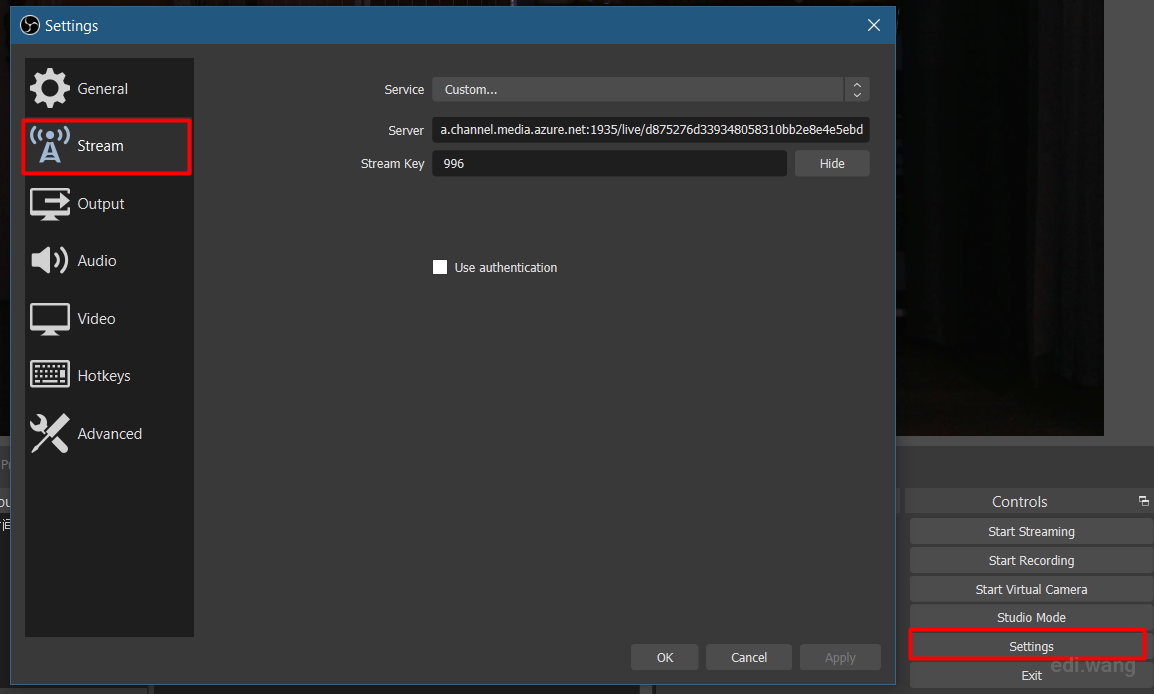1154x694 pixels.
Task: Click Start Virtual Camera button
Action: pos(1031,589)
